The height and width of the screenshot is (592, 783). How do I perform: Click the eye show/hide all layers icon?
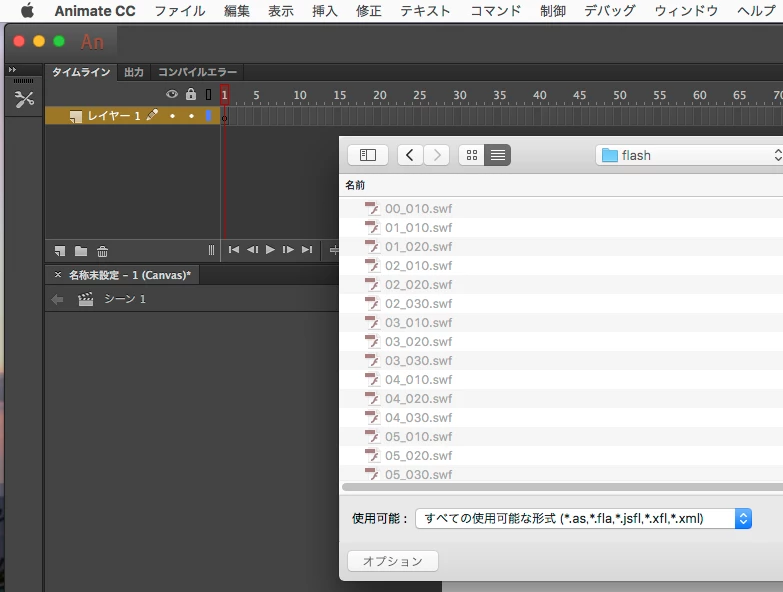[x=172, y=94]
